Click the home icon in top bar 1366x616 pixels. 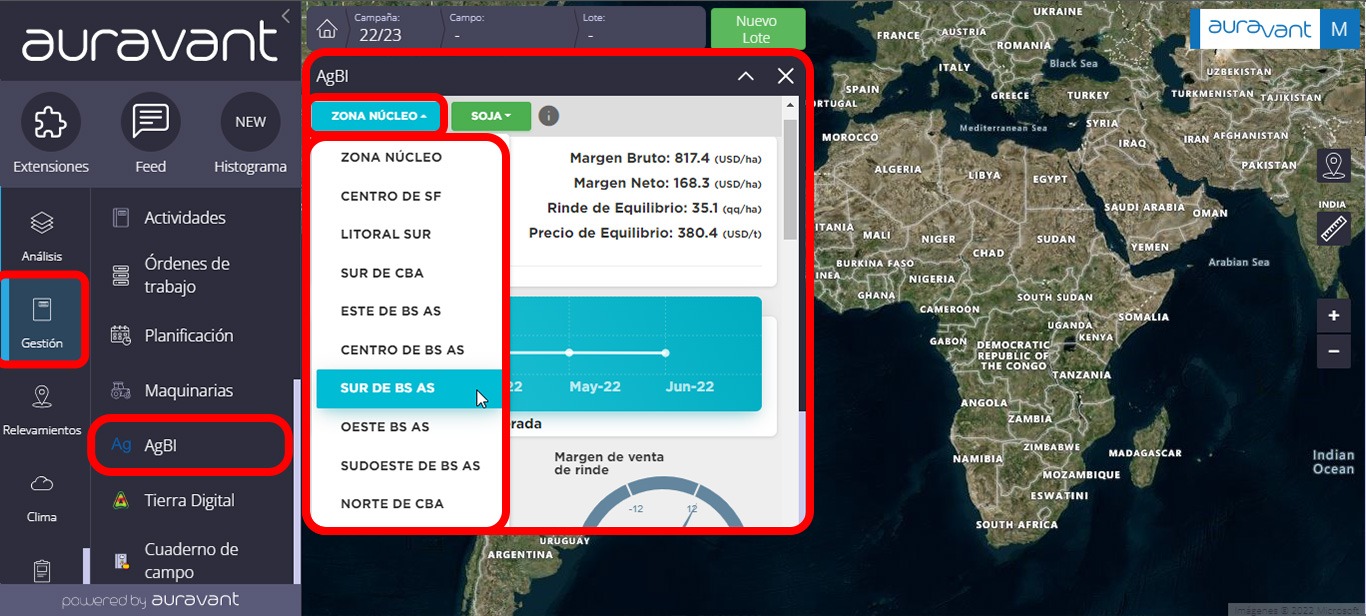pos(327,29)
